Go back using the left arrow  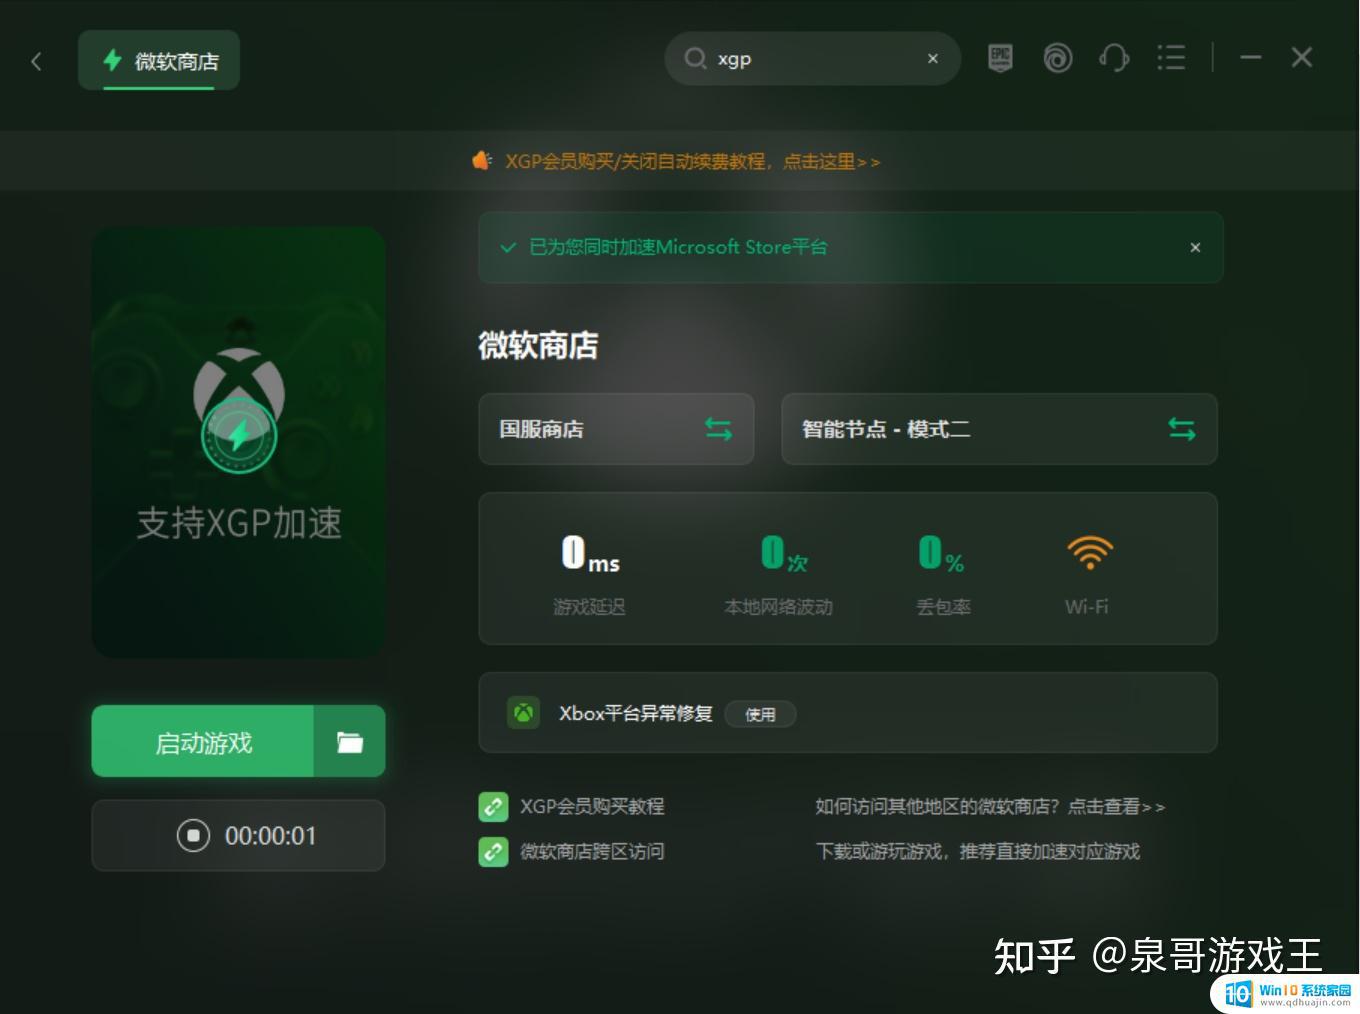36,62
